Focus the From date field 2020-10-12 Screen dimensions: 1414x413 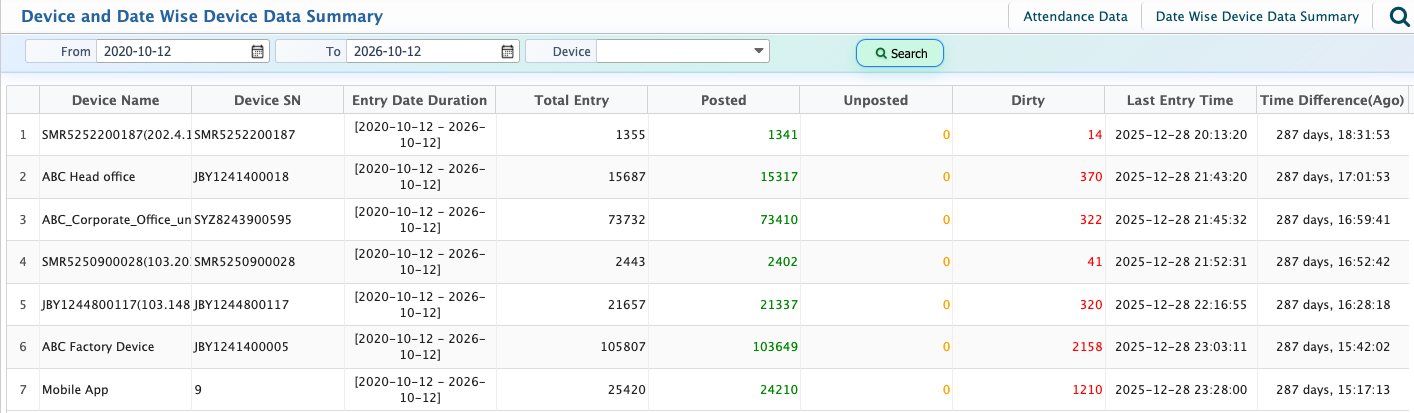coord(174,51)
